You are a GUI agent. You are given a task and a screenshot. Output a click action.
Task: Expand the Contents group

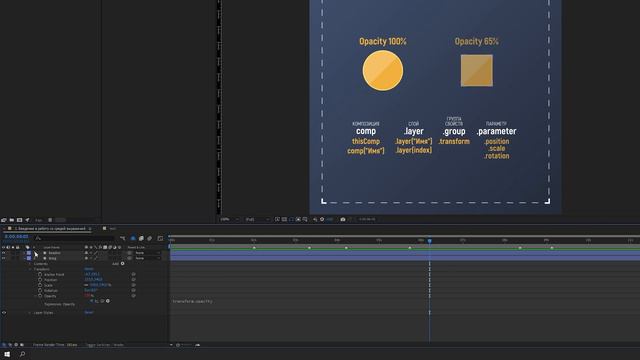(x=29, y=264)
